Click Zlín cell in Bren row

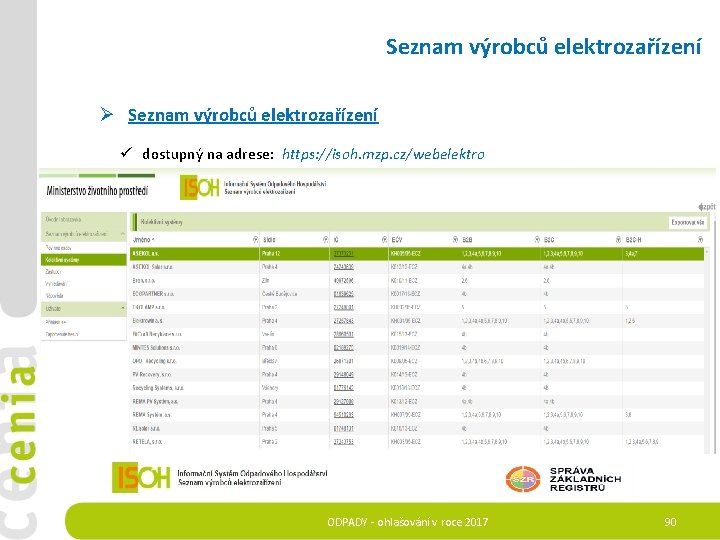coord(265,281)
